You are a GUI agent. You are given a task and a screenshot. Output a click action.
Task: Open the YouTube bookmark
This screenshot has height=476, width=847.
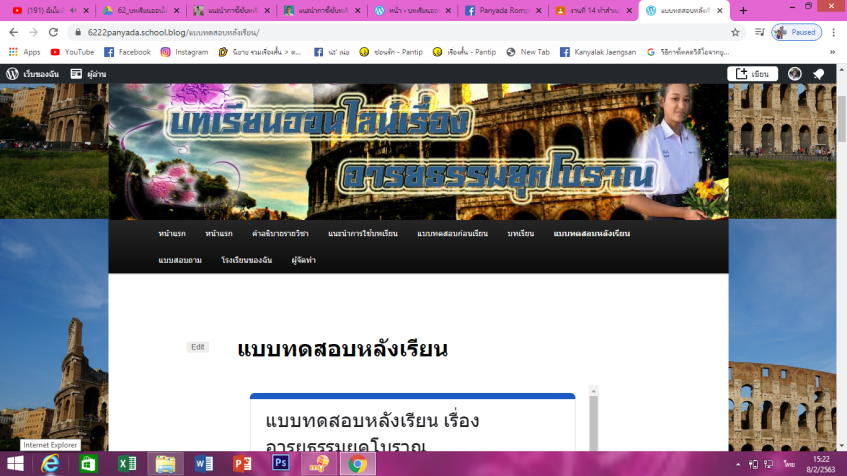coord(72,52)
